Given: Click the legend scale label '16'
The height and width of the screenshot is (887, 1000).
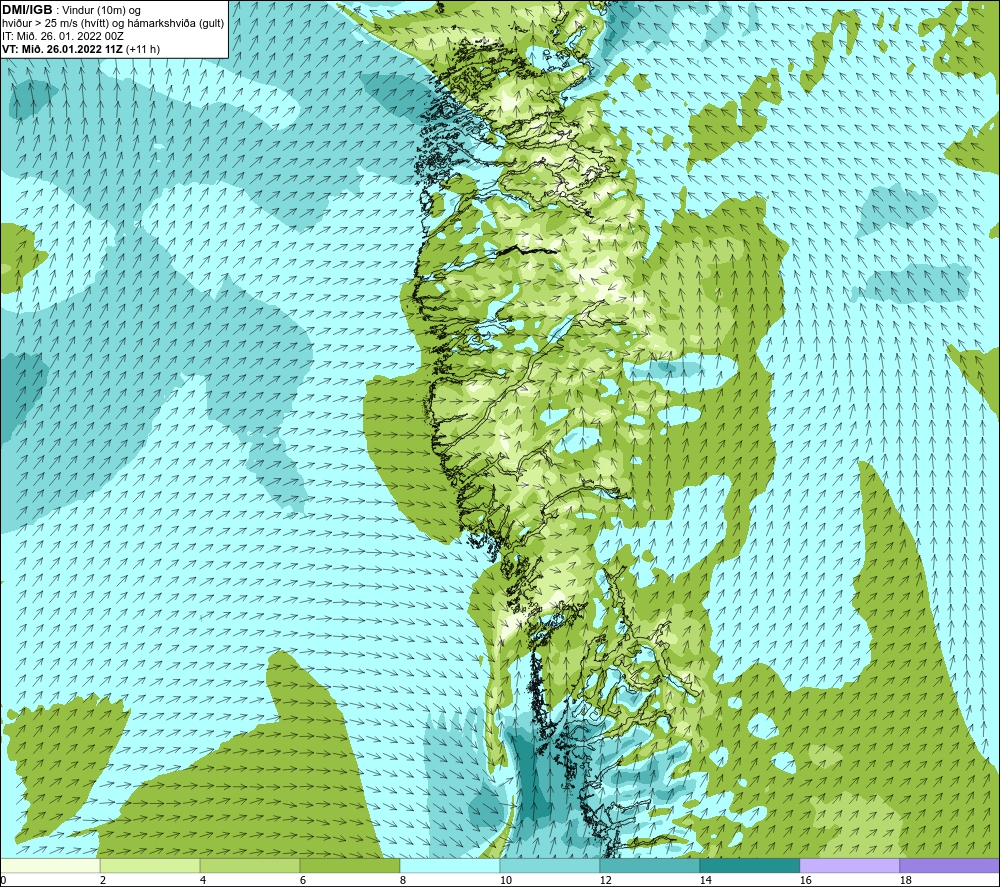Looking at the screenshot, I should pyautogui.click(x=805, y=880).
